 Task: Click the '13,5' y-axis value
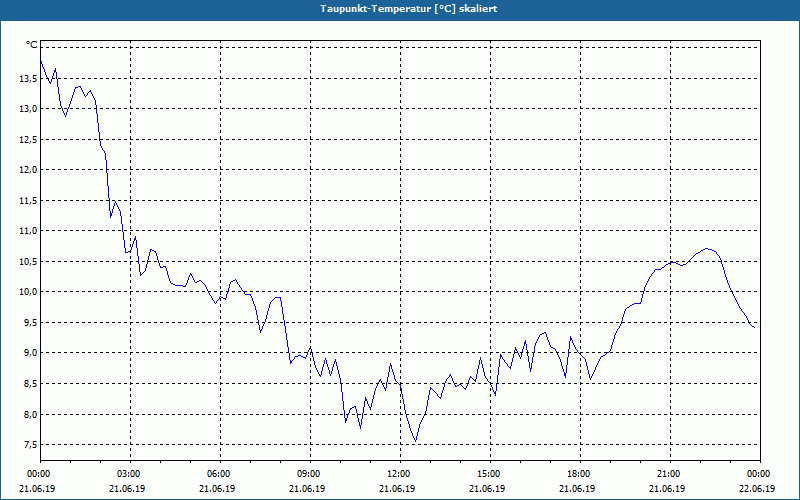[28, 78]
